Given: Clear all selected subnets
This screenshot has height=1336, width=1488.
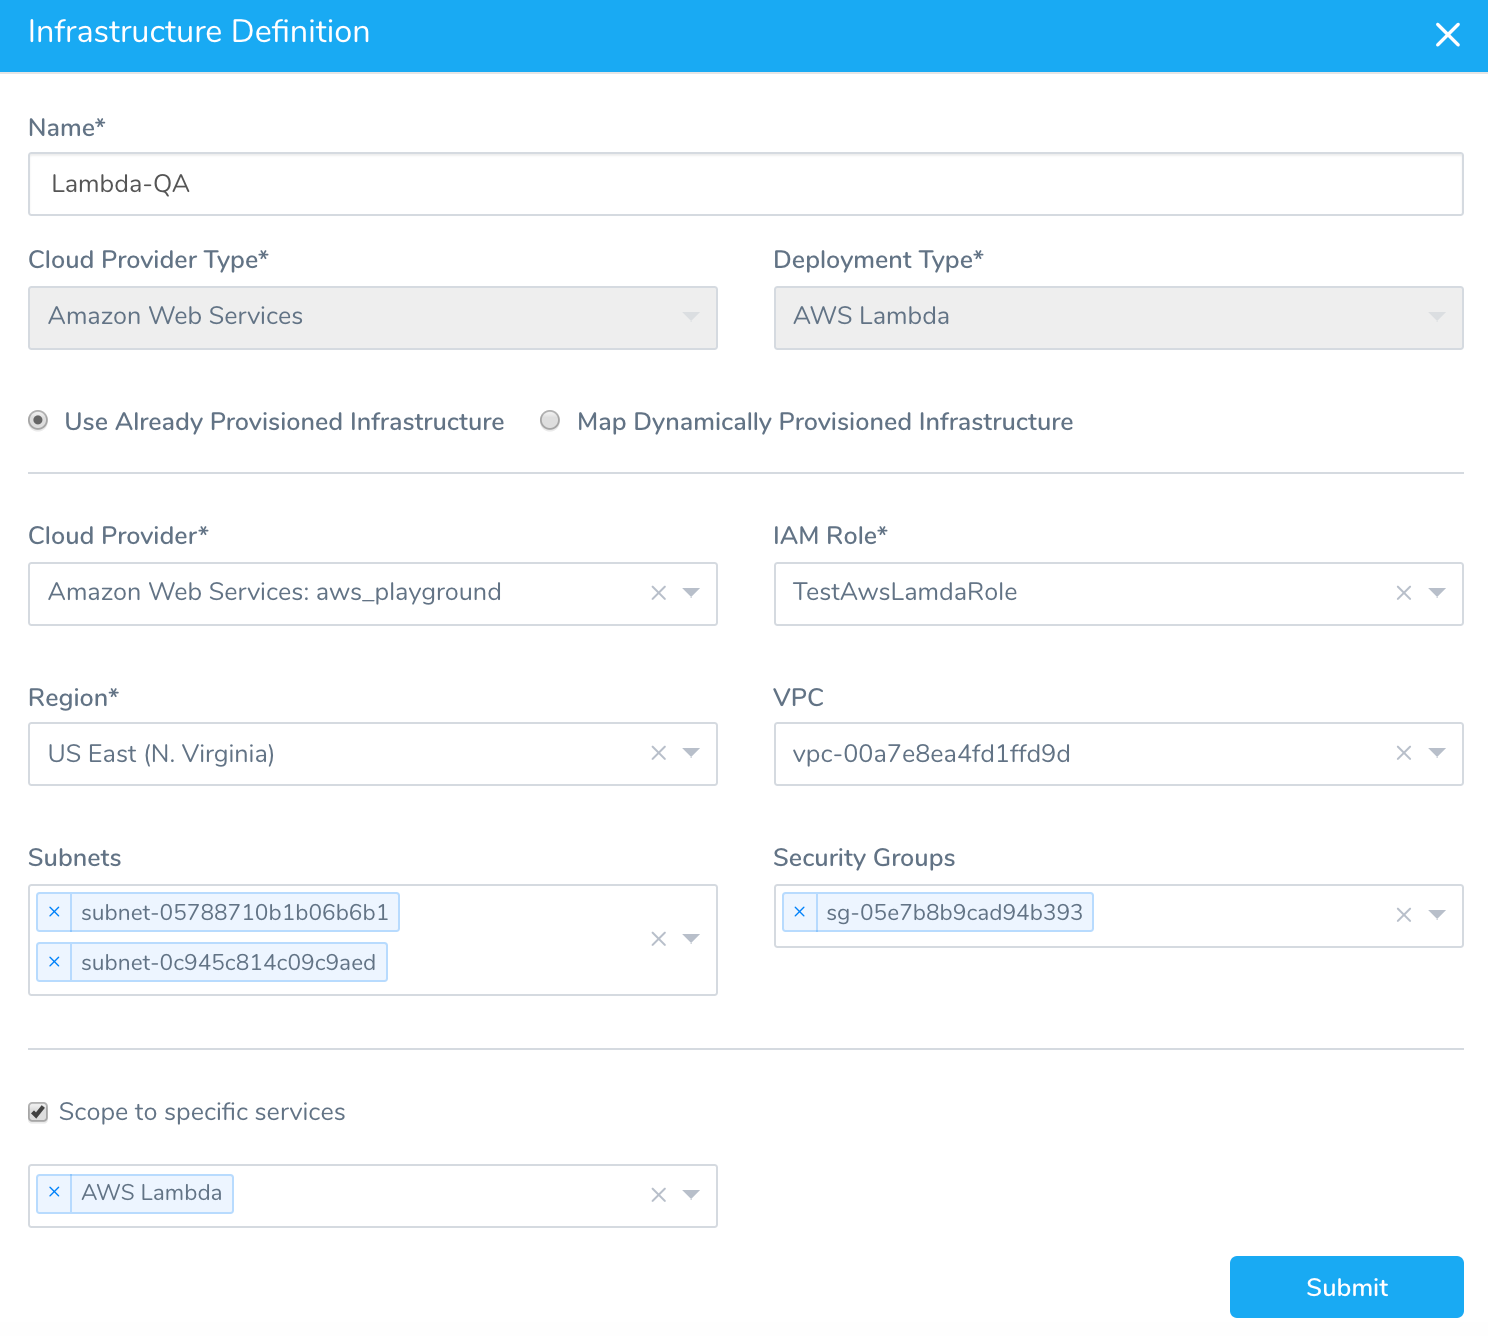Looking at the screenshot, I should [658, 939].
